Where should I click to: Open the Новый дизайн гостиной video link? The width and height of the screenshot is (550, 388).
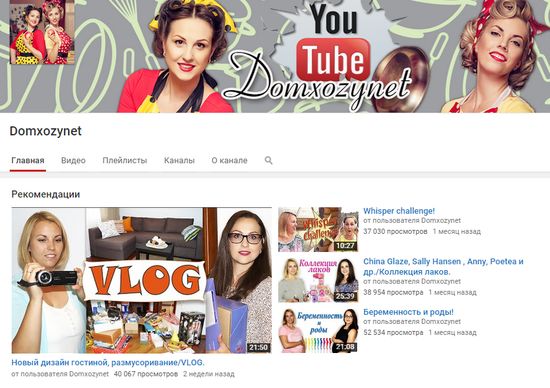click(108, 362)
